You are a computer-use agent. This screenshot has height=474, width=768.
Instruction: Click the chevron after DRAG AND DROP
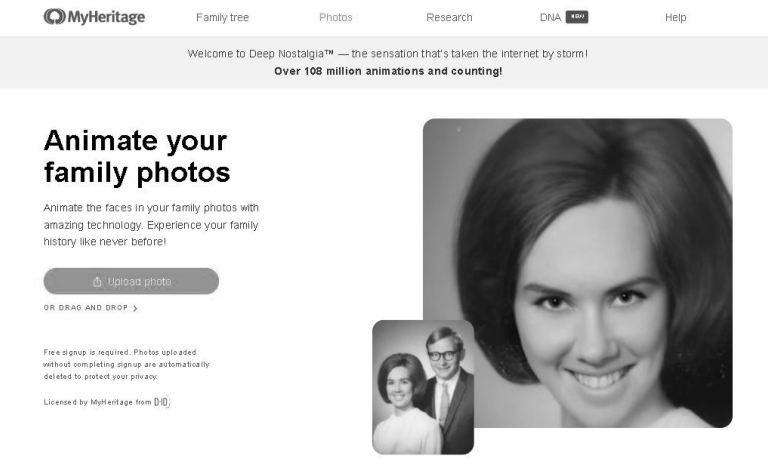click(135, 308)
